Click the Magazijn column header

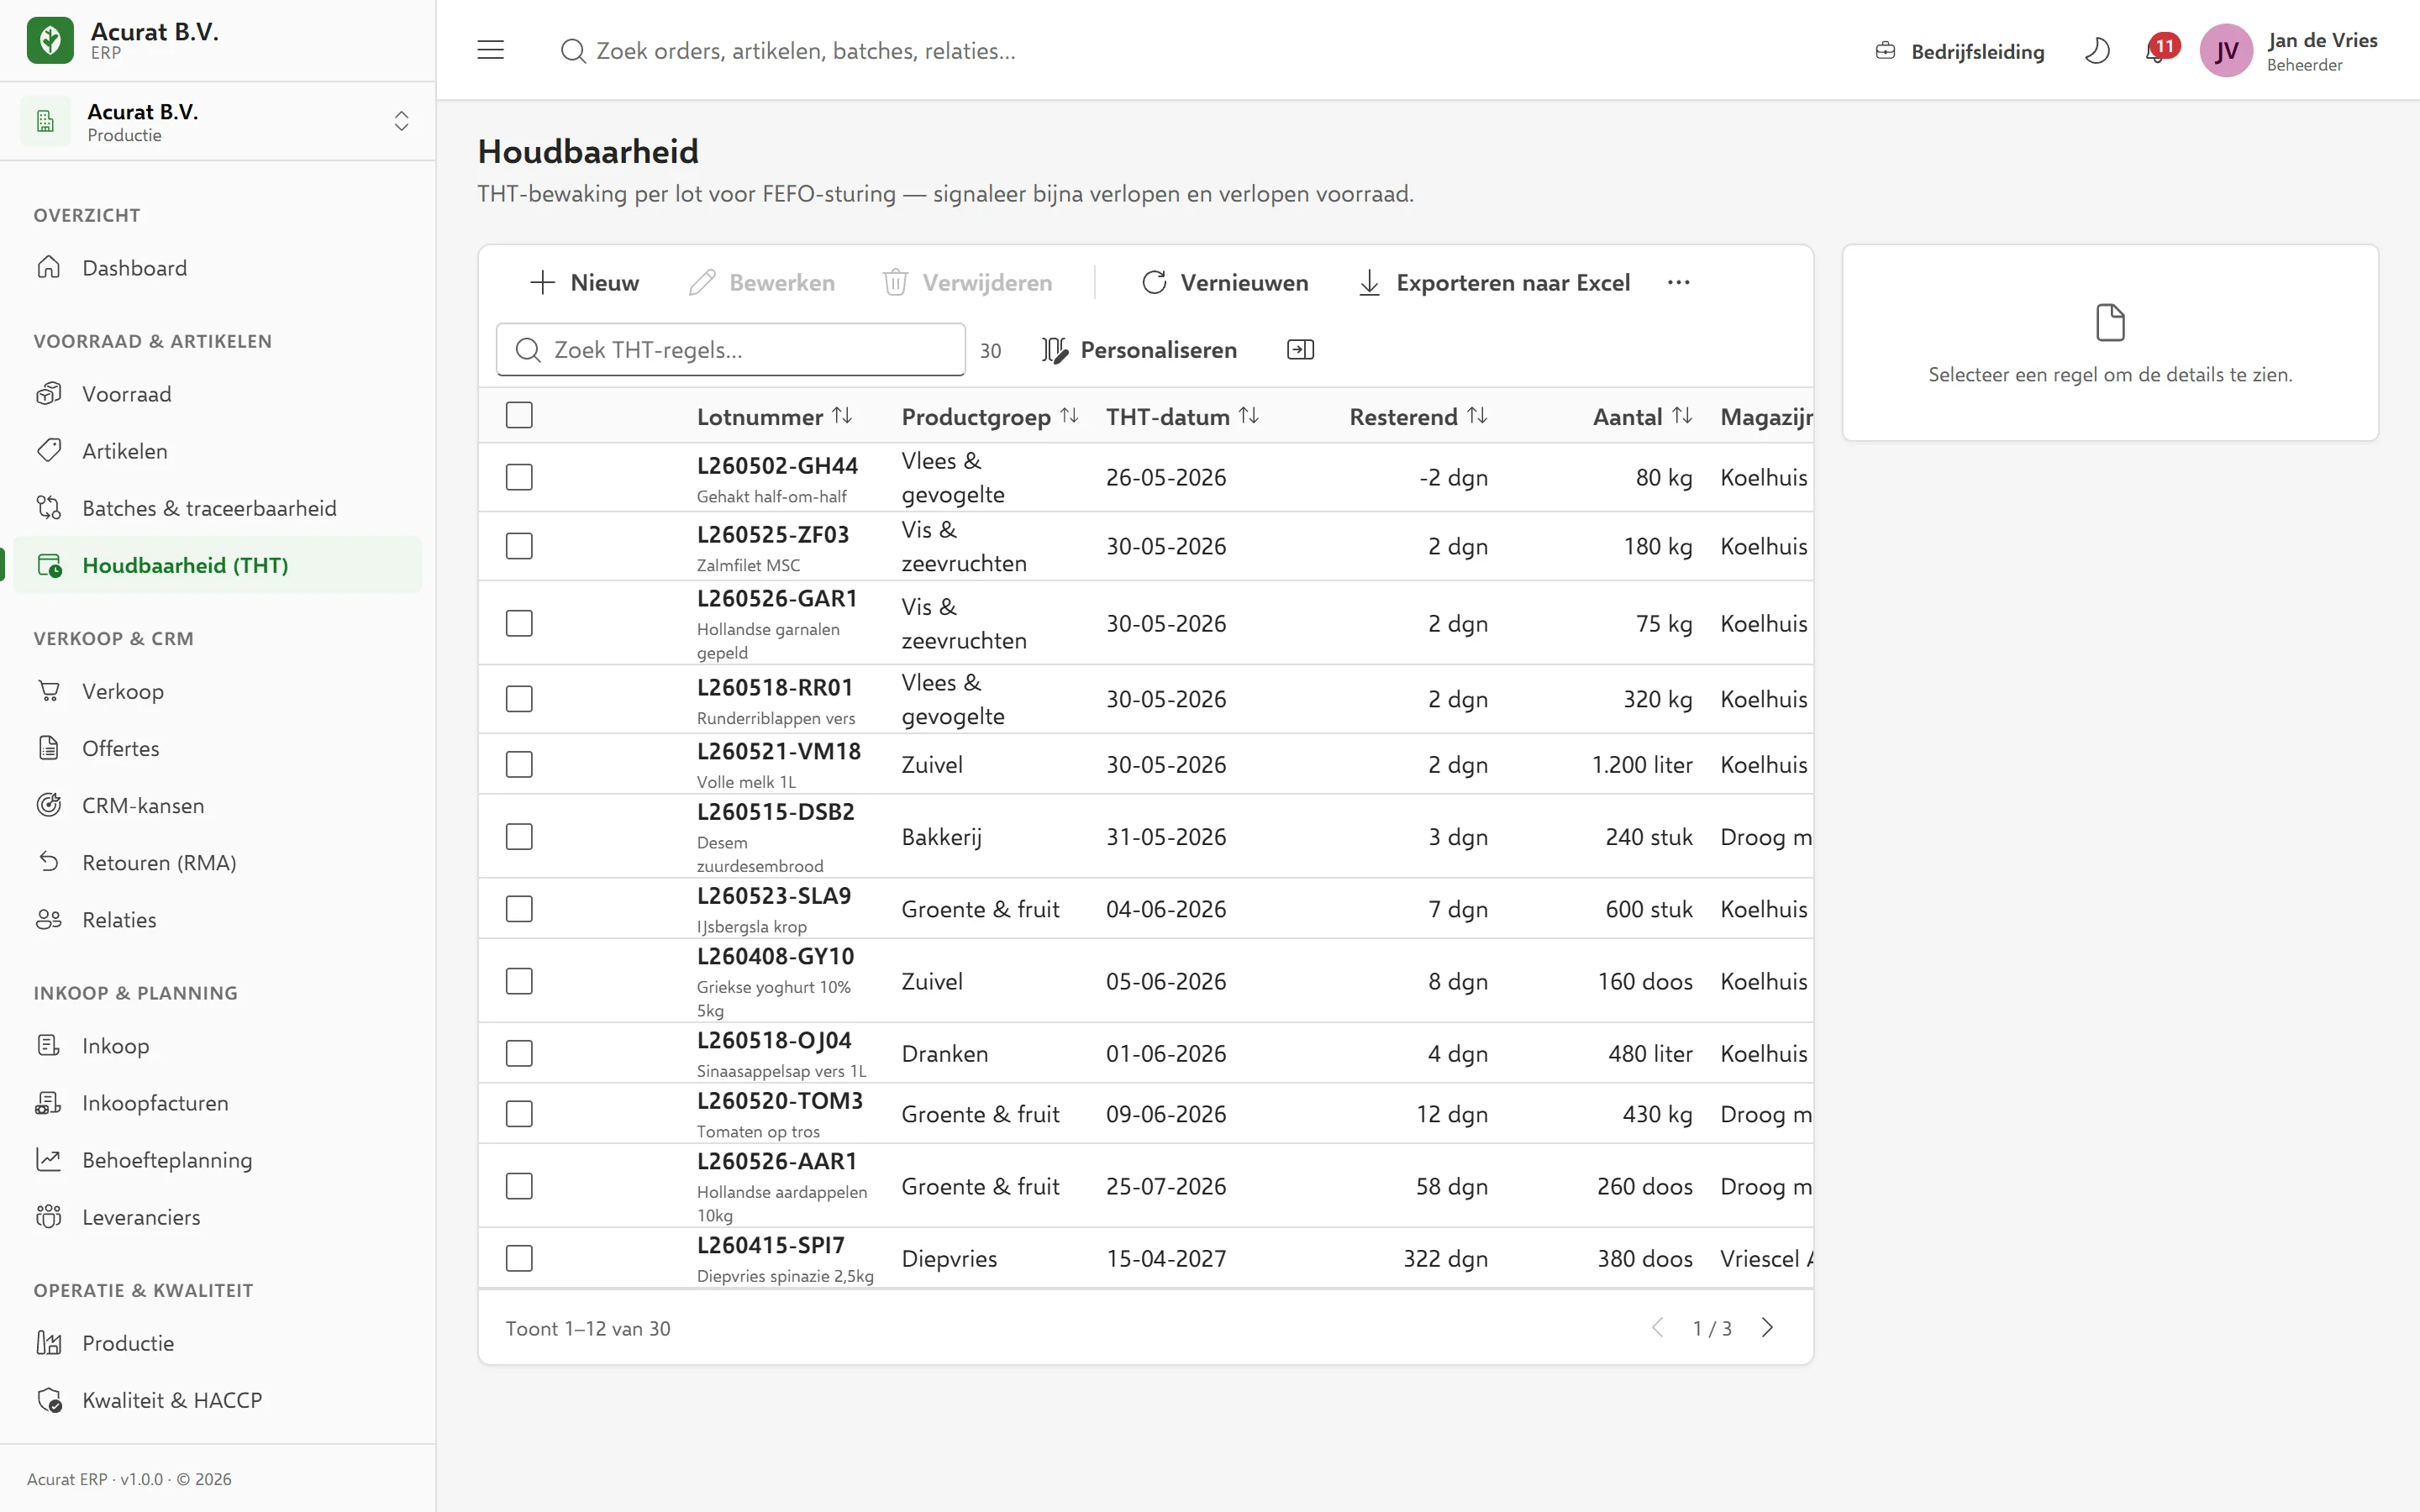1766,416
